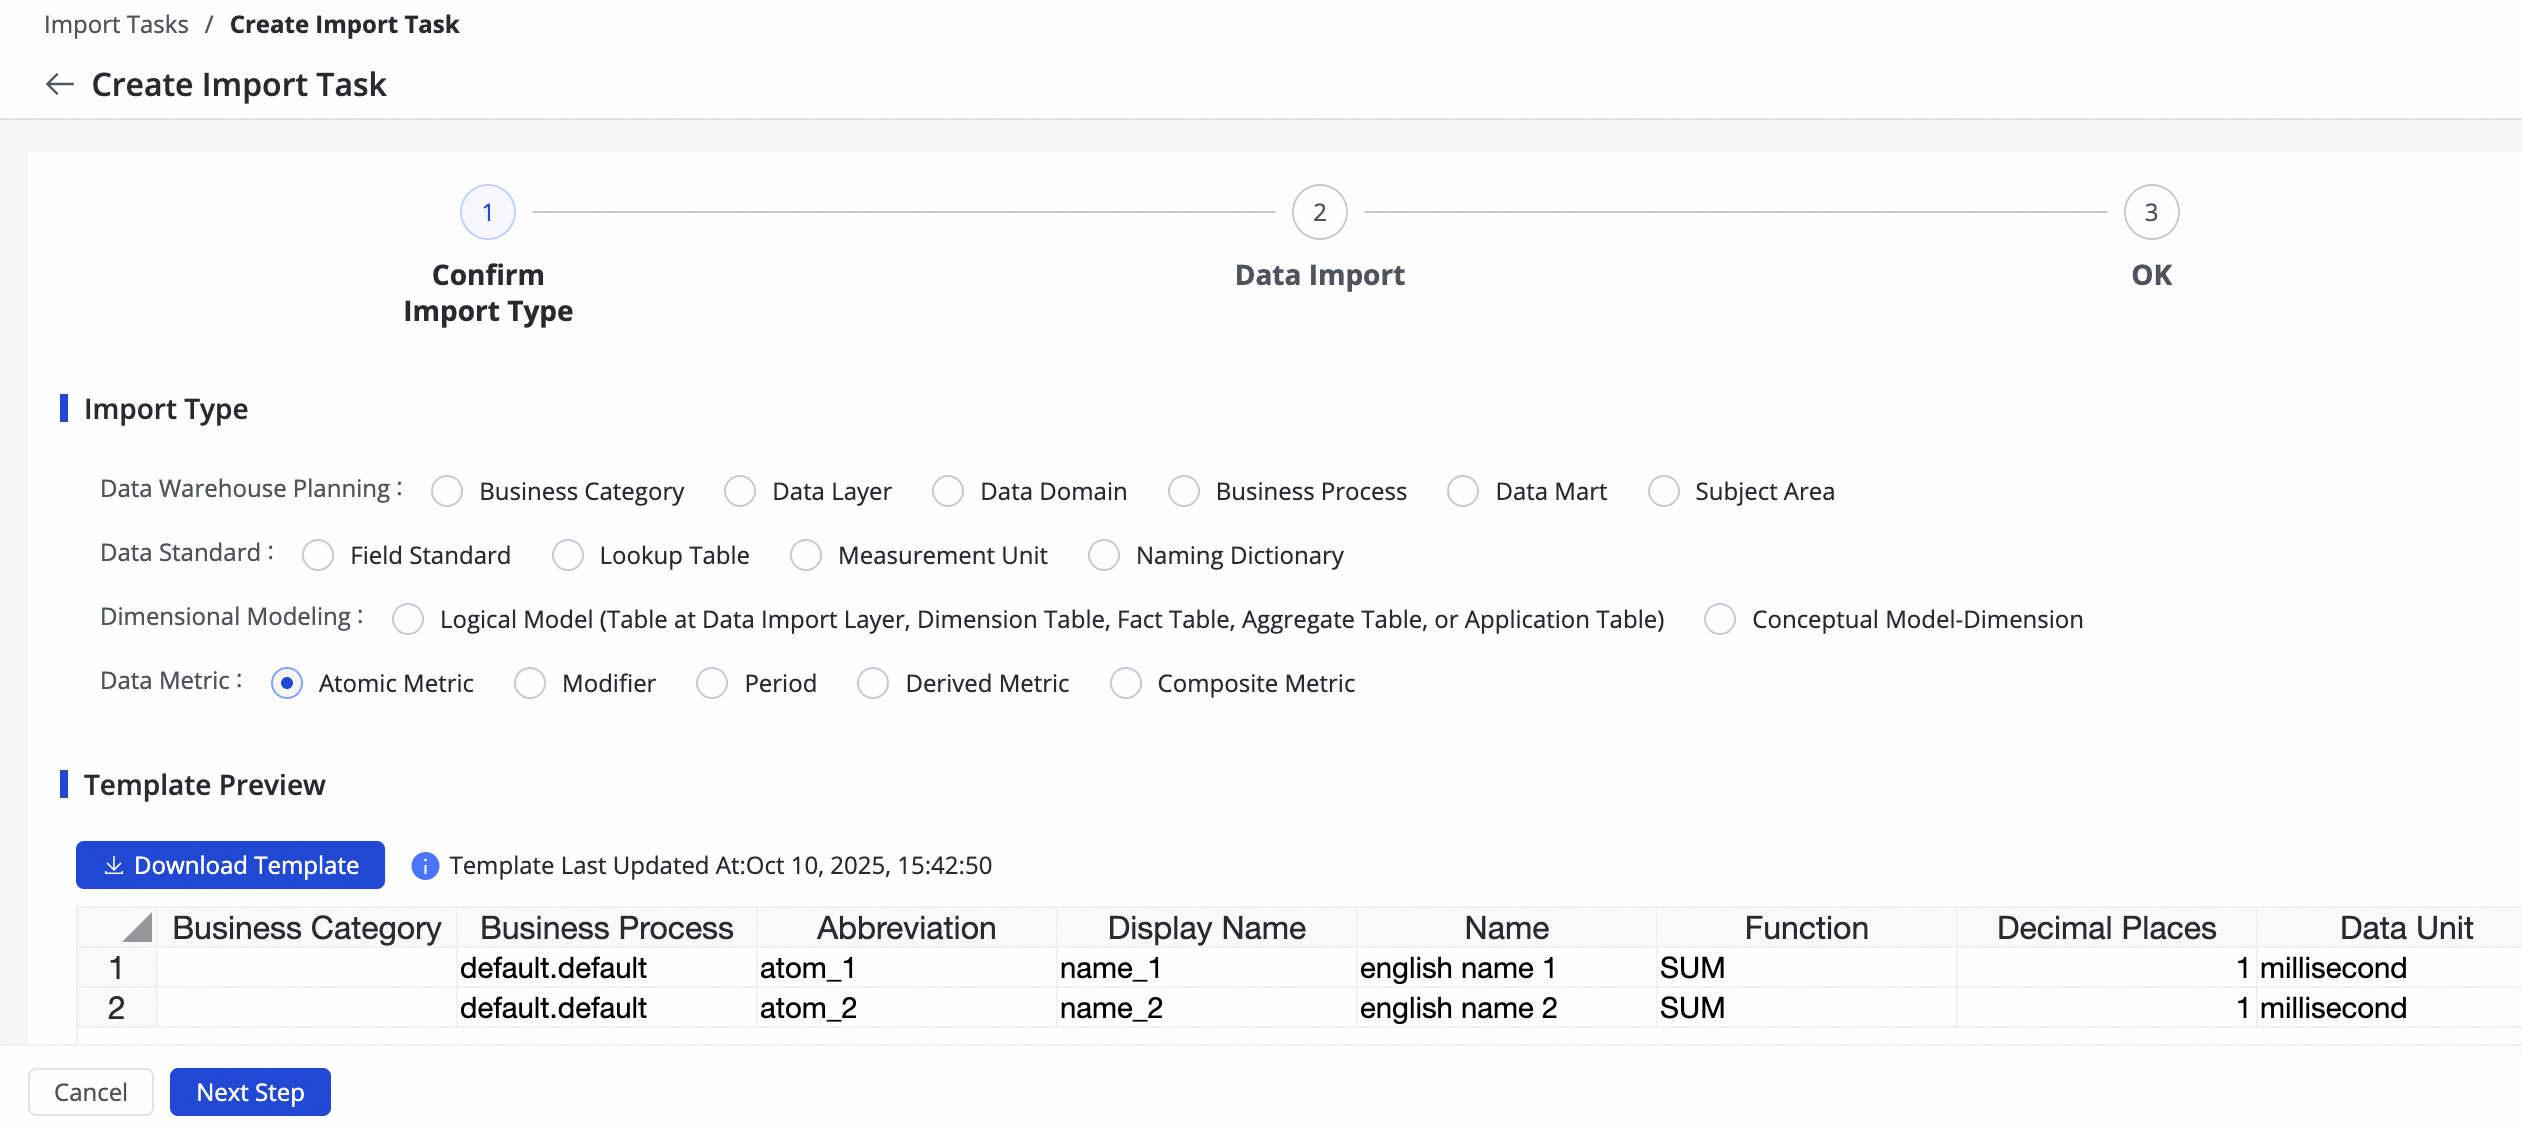Open Import Tasks breadcrumb link

coord(116,24)
